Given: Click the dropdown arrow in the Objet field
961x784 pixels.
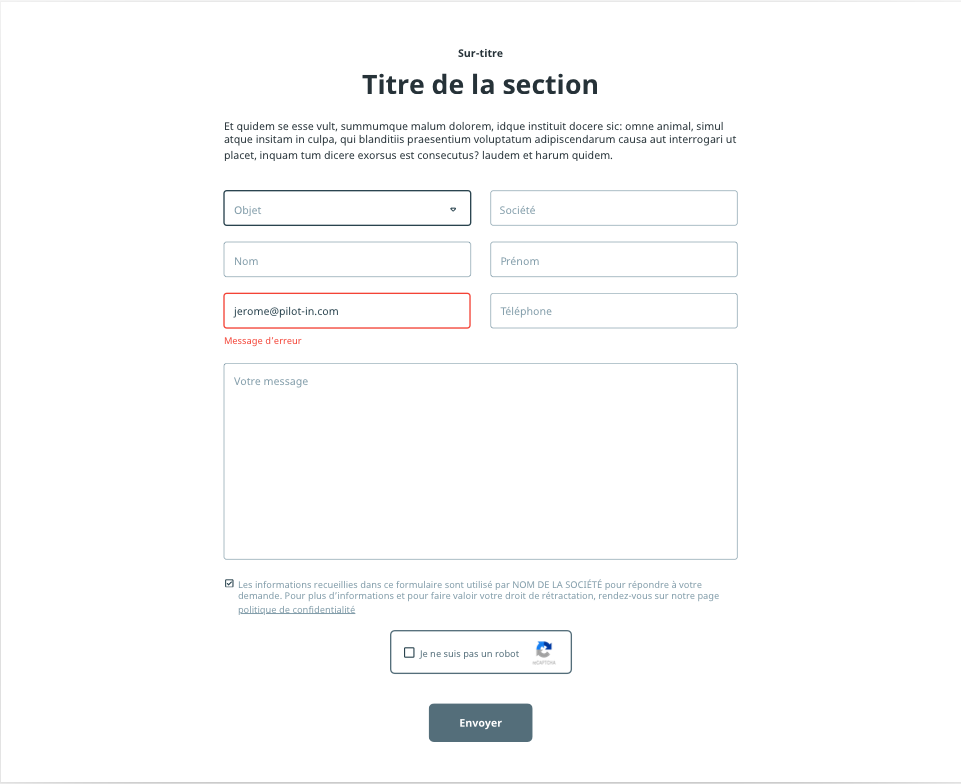Looking at the screenshot, I should (x=452, y=209).
